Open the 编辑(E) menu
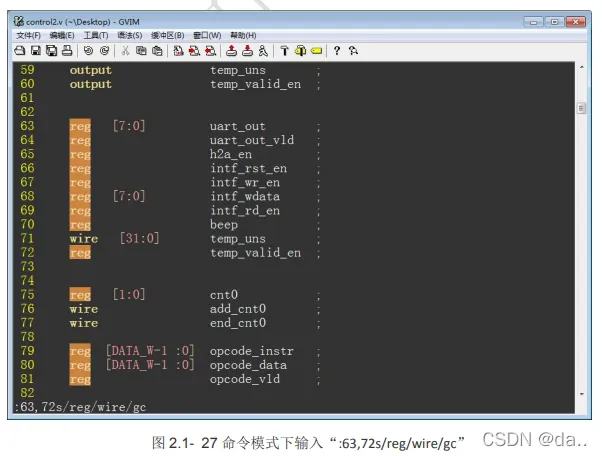 click(62, 35)
